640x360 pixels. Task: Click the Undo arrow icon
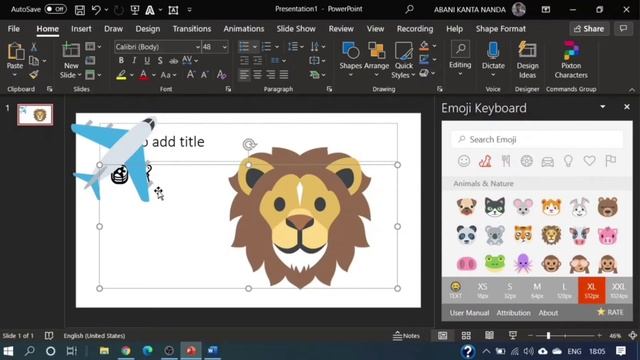tap(96, 10)
